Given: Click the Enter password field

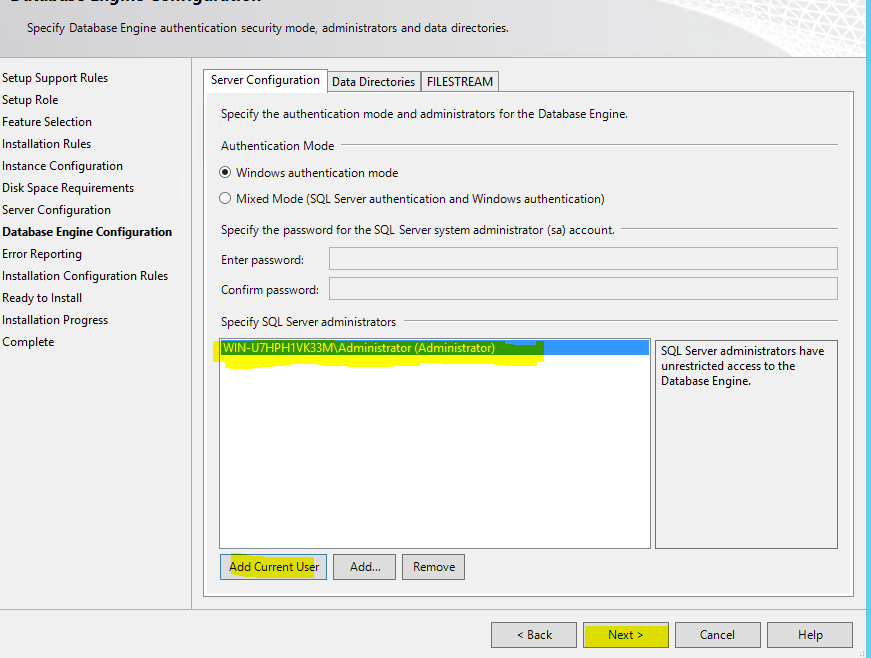Looking at the screenshot, I should point(583,259).
